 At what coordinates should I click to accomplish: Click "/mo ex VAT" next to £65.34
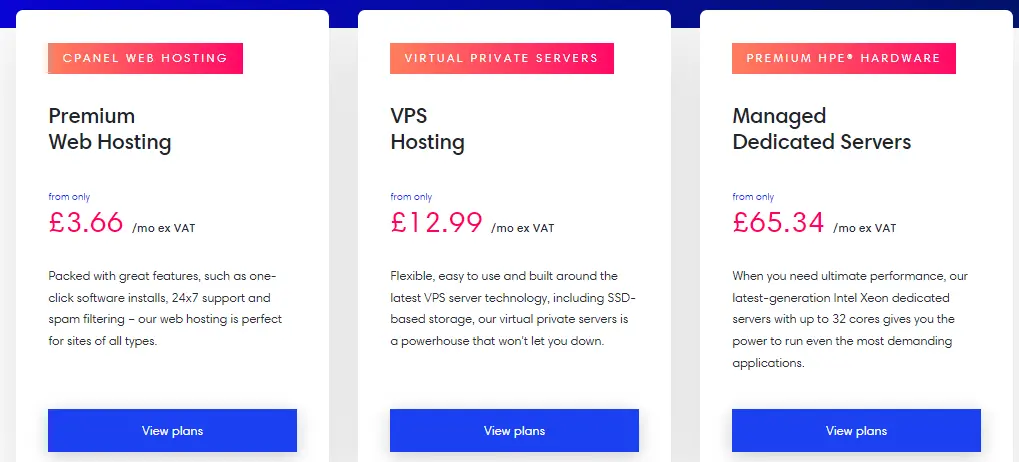tap(864, 228)
